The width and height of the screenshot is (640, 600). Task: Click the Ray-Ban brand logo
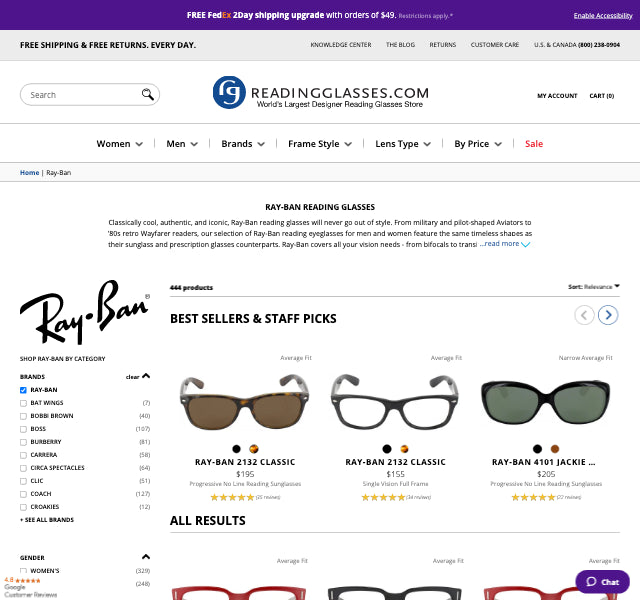(85, 312)
